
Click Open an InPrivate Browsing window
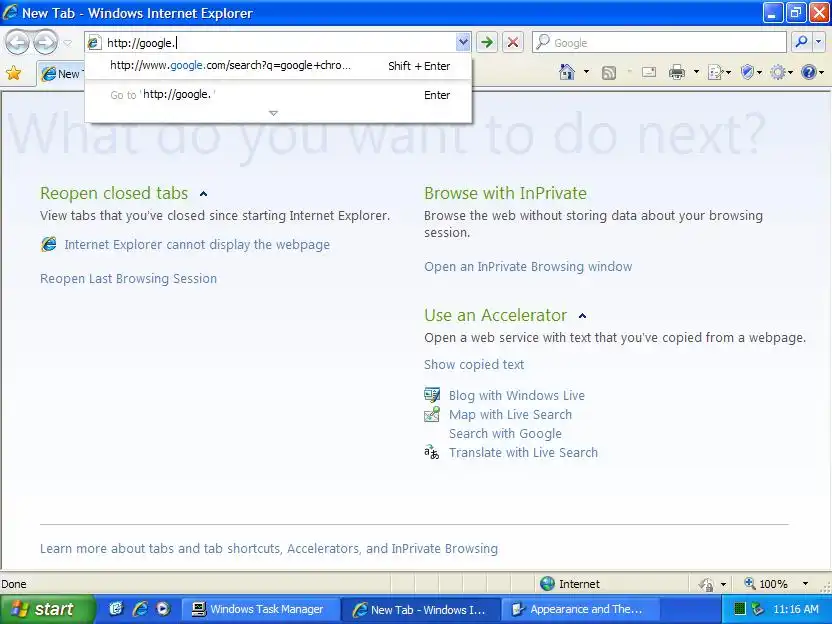tap(528, 266)
